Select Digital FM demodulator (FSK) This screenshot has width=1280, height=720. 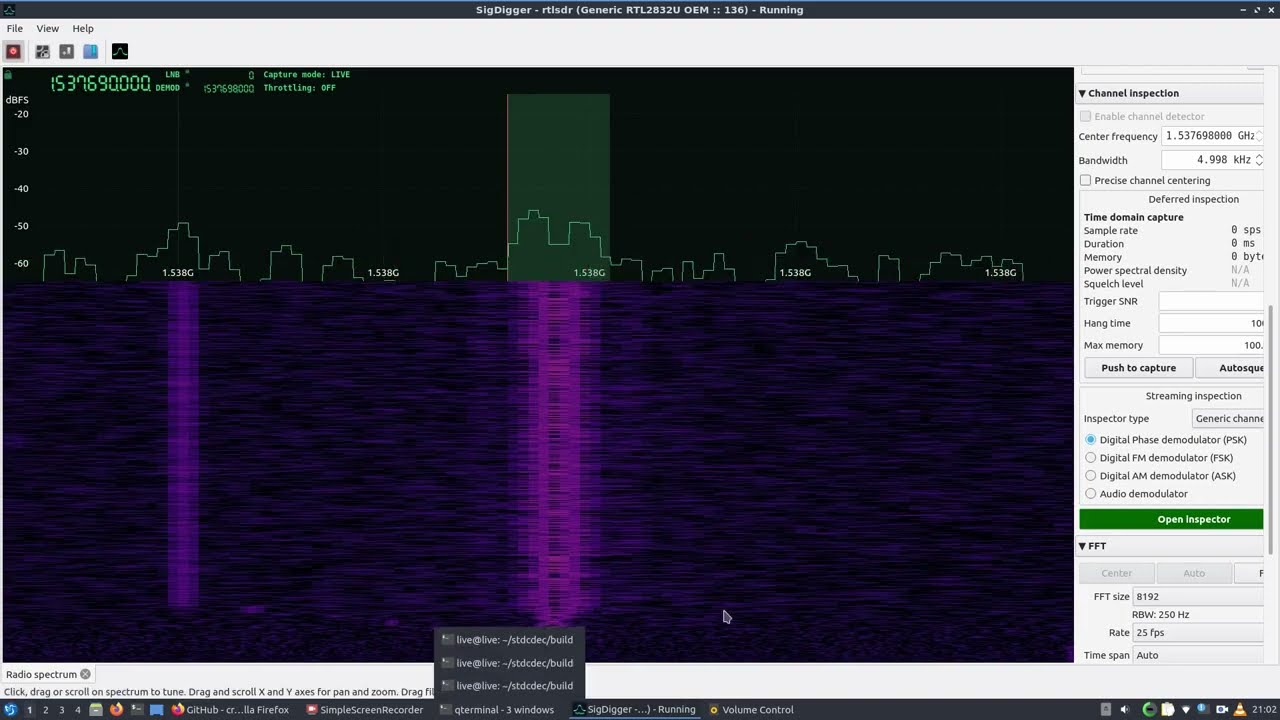click(1090, 458)
